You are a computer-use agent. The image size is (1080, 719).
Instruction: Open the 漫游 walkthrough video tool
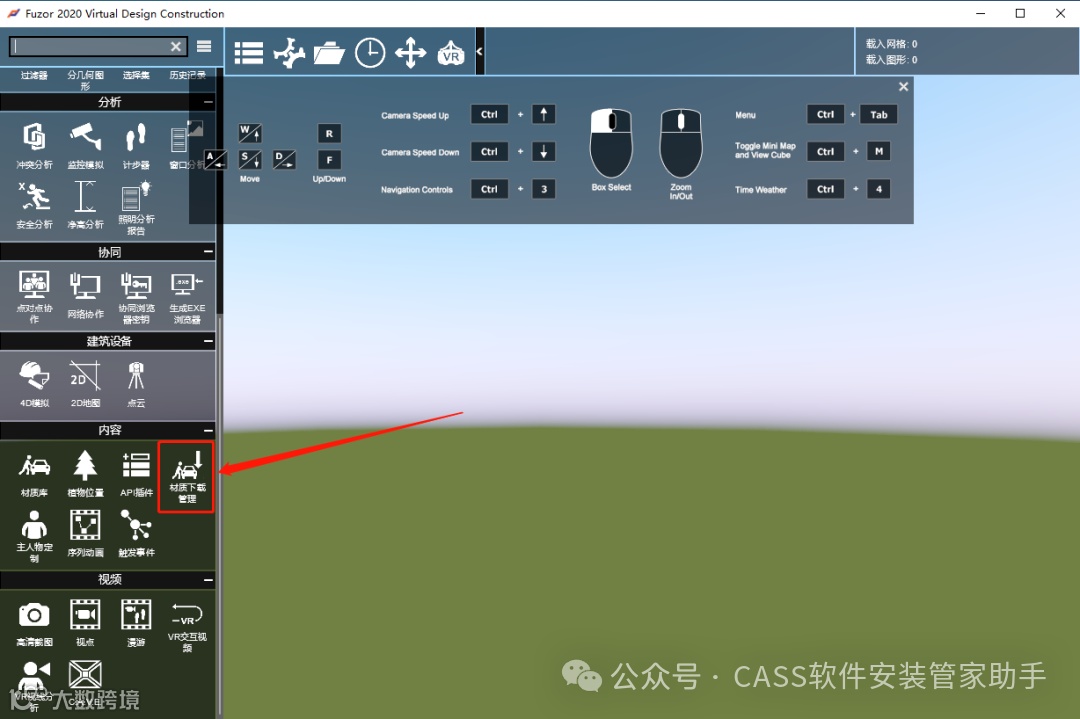136,623
